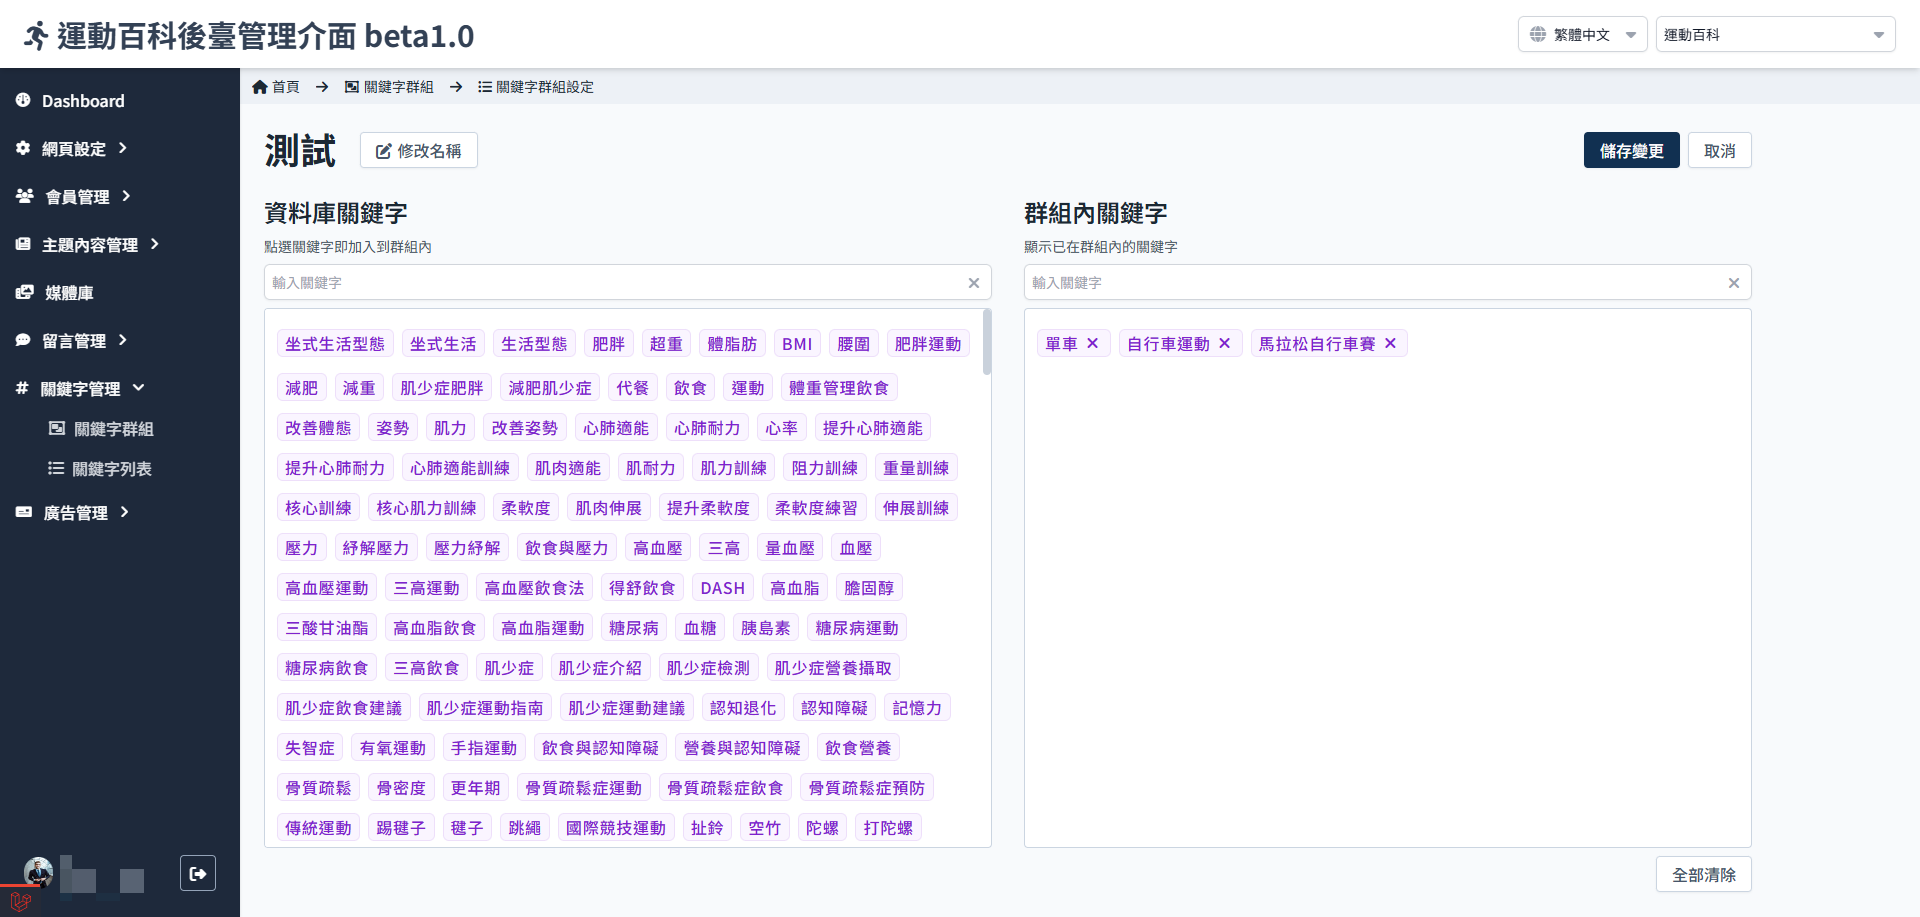Add keyword 骨質疏鬆症預防 to group
The width and height of the screenshot is (1920, 917).
click(866, 787)
